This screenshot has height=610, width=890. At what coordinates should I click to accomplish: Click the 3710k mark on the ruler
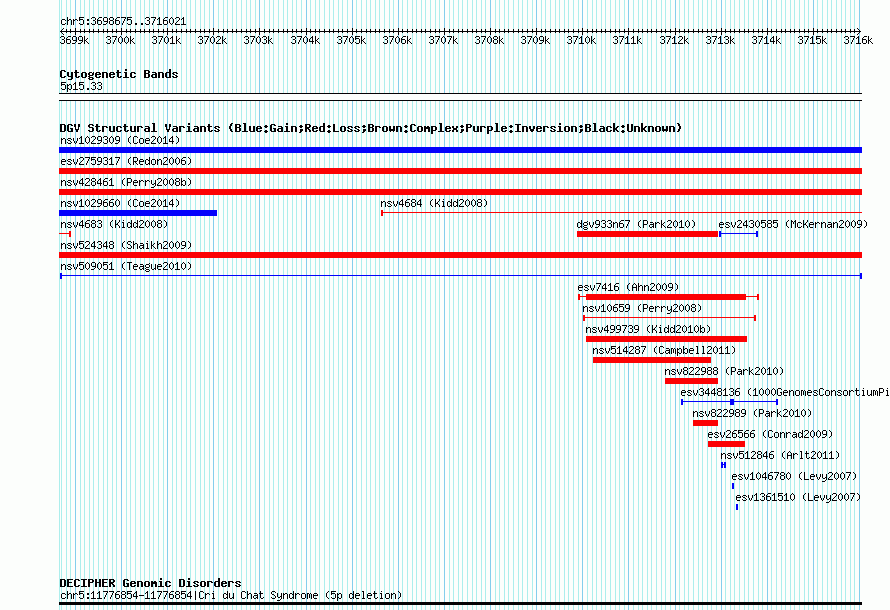[581, 40]
